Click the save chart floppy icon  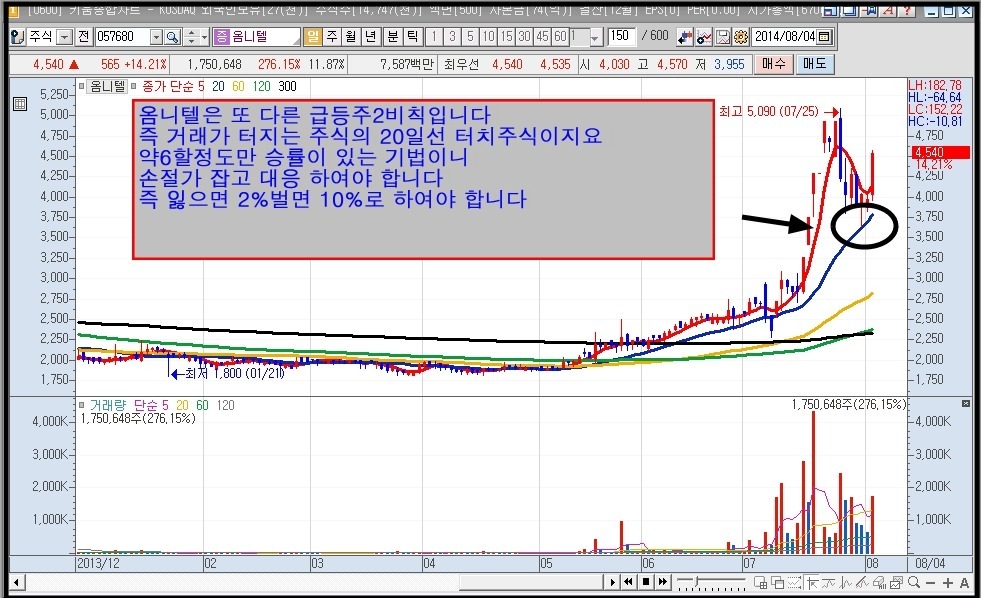click(723, 37)
